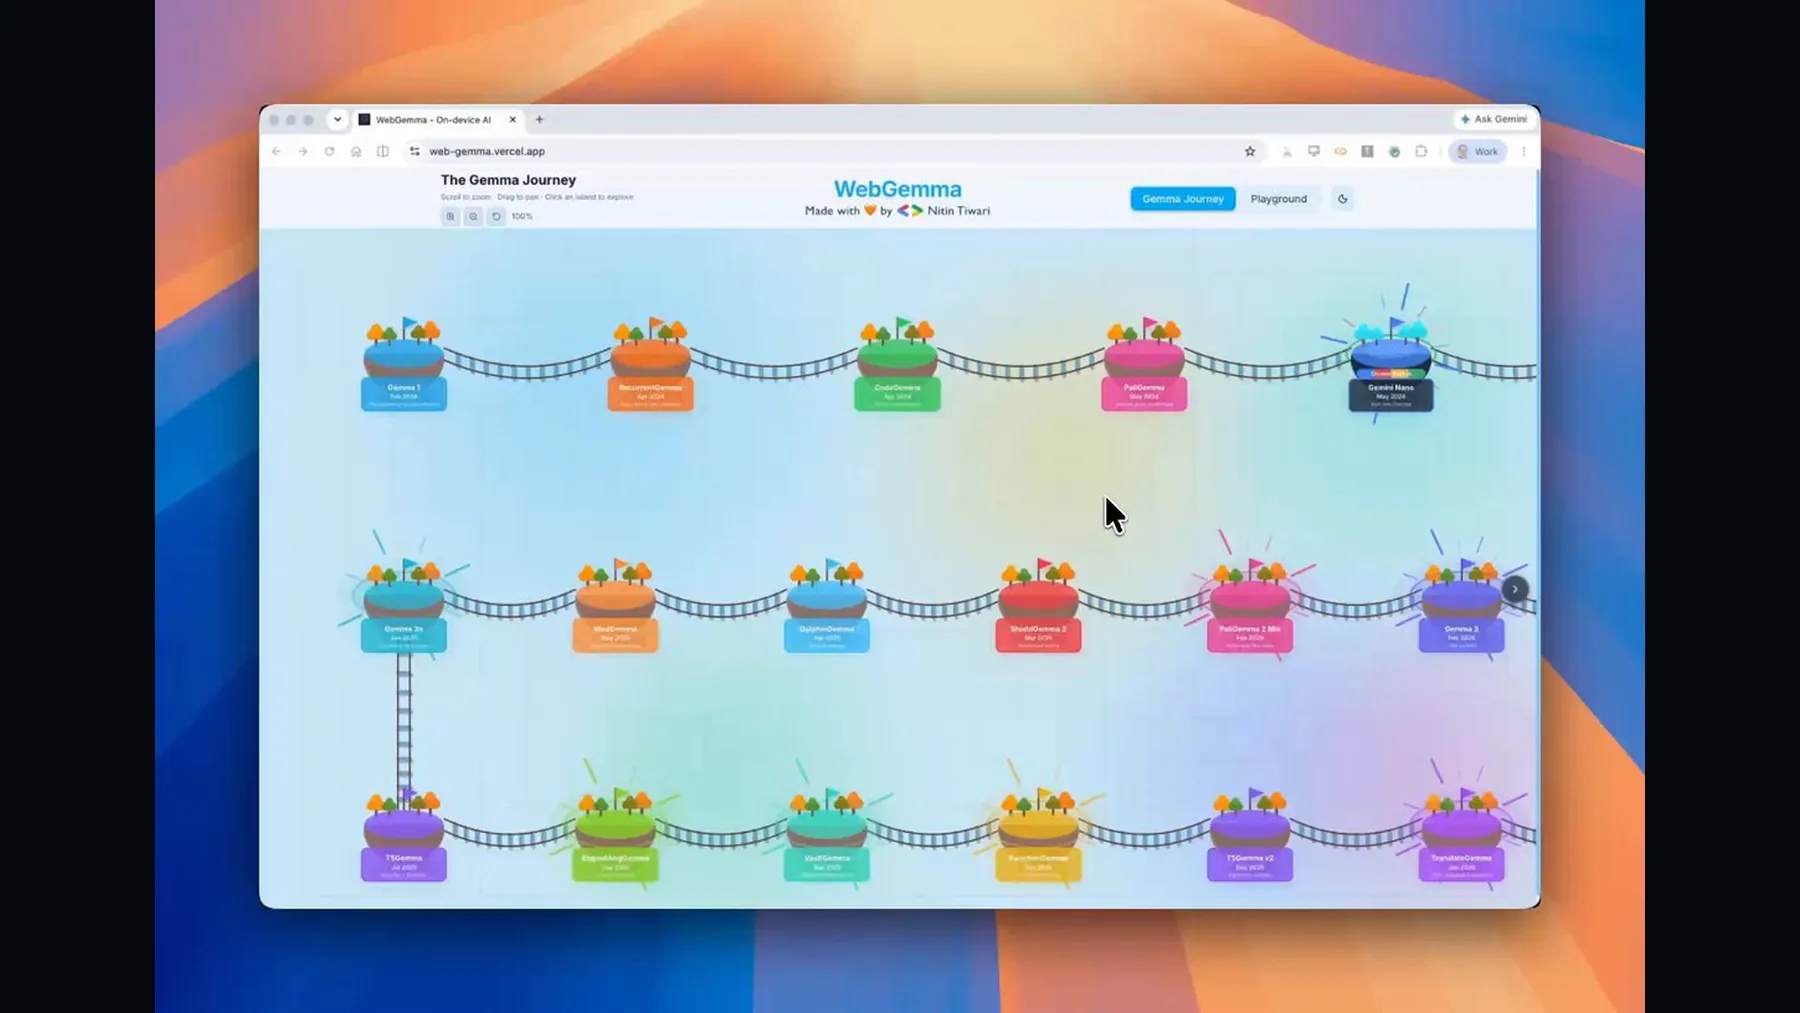
Task: Open the Chrome three-dot menu
Action: [x=1524, y=151]
